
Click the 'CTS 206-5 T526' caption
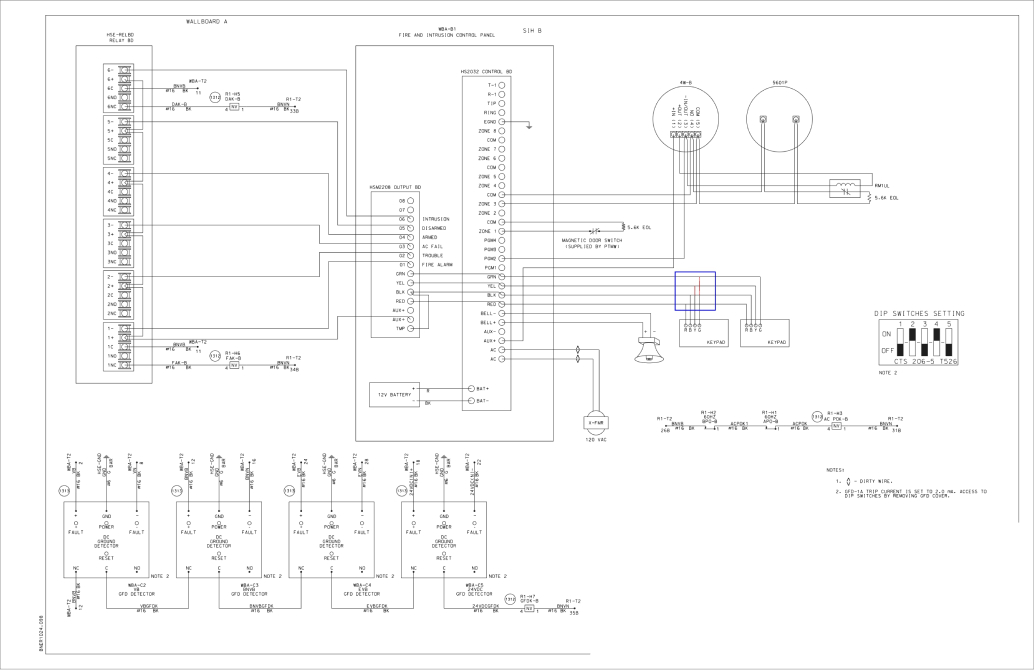[926, 362]
